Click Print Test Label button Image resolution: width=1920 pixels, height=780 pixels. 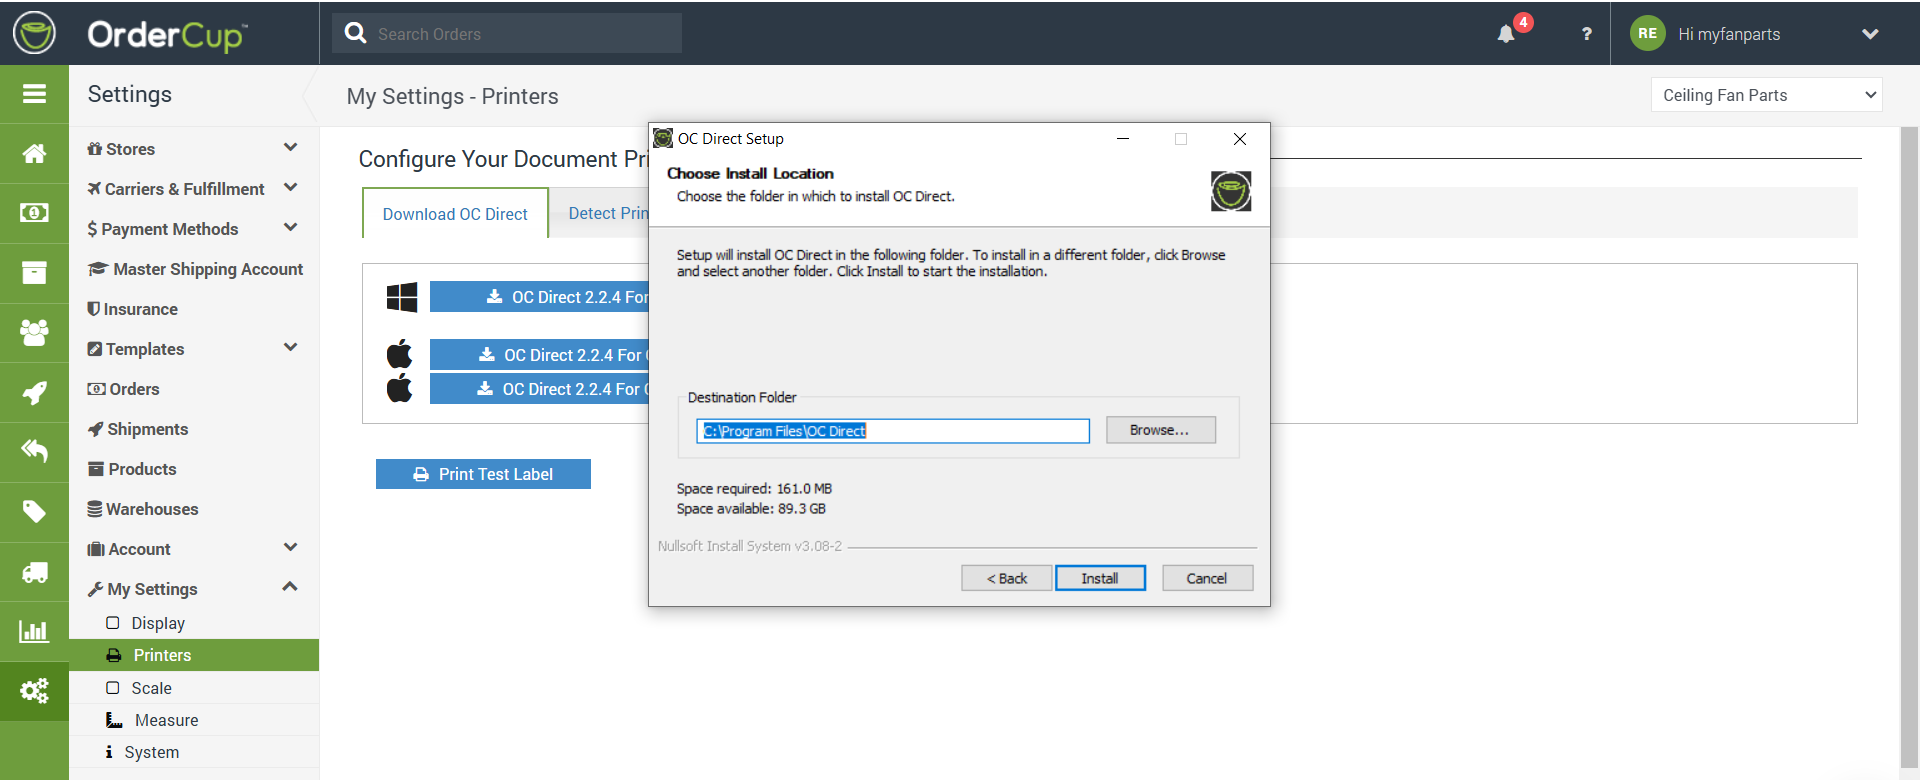pos(483,474)
